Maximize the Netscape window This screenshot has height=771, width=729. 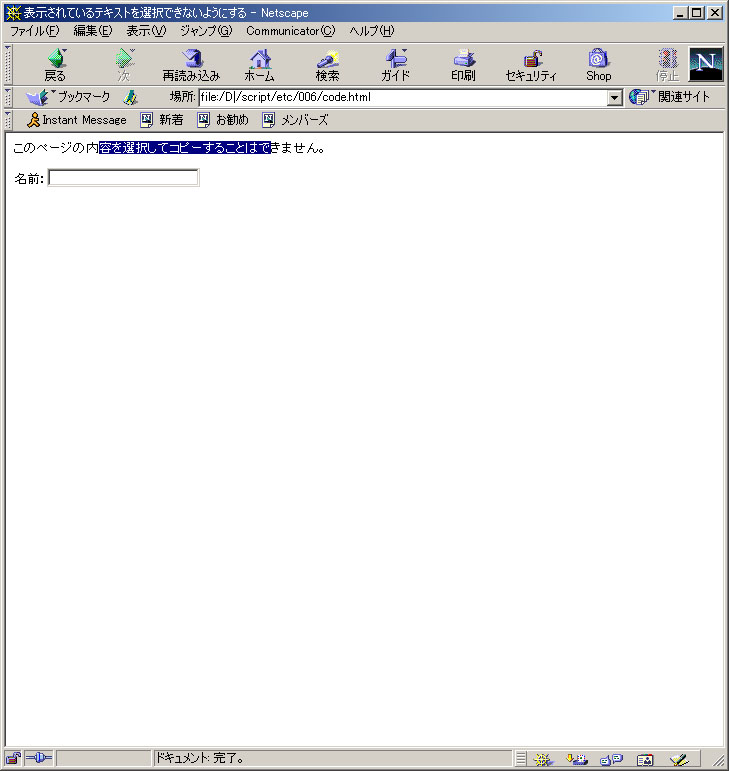click(x=697, y=12)
